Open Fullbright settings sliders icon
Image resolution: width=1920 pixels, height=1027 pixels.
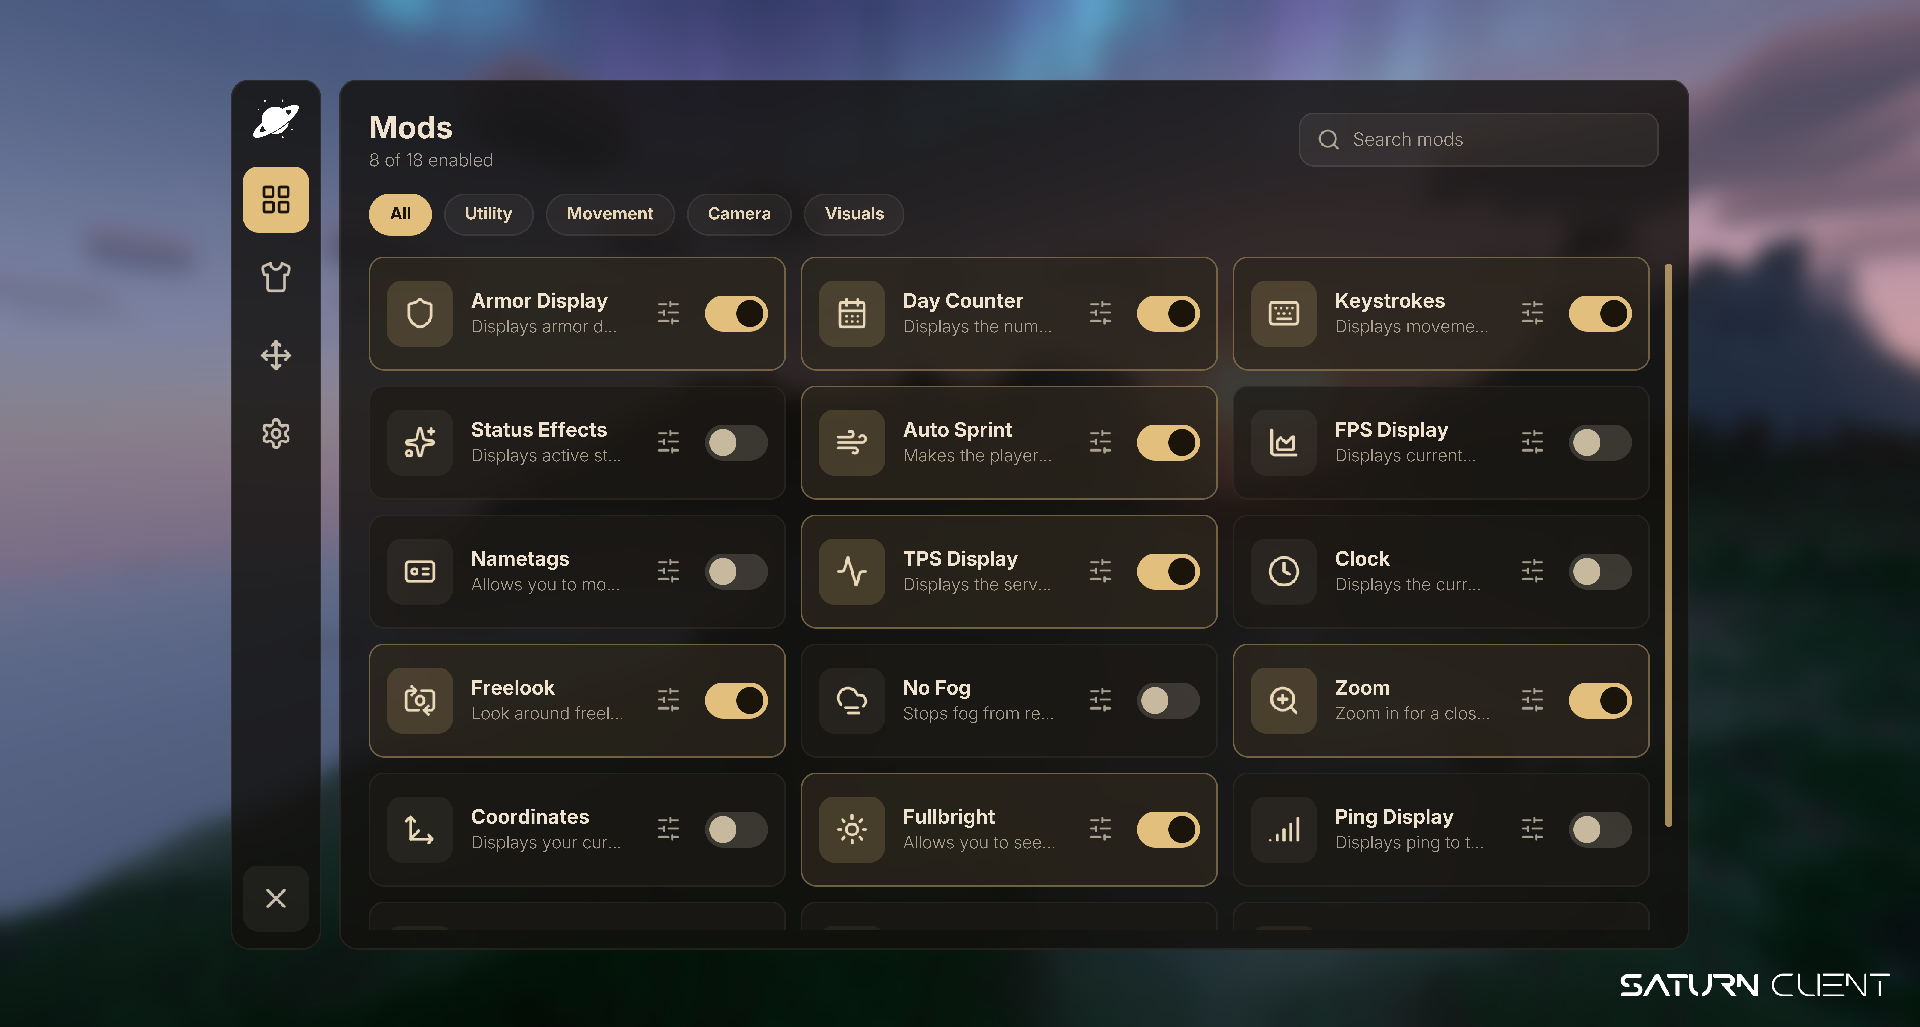click(x=1100, y=829)
